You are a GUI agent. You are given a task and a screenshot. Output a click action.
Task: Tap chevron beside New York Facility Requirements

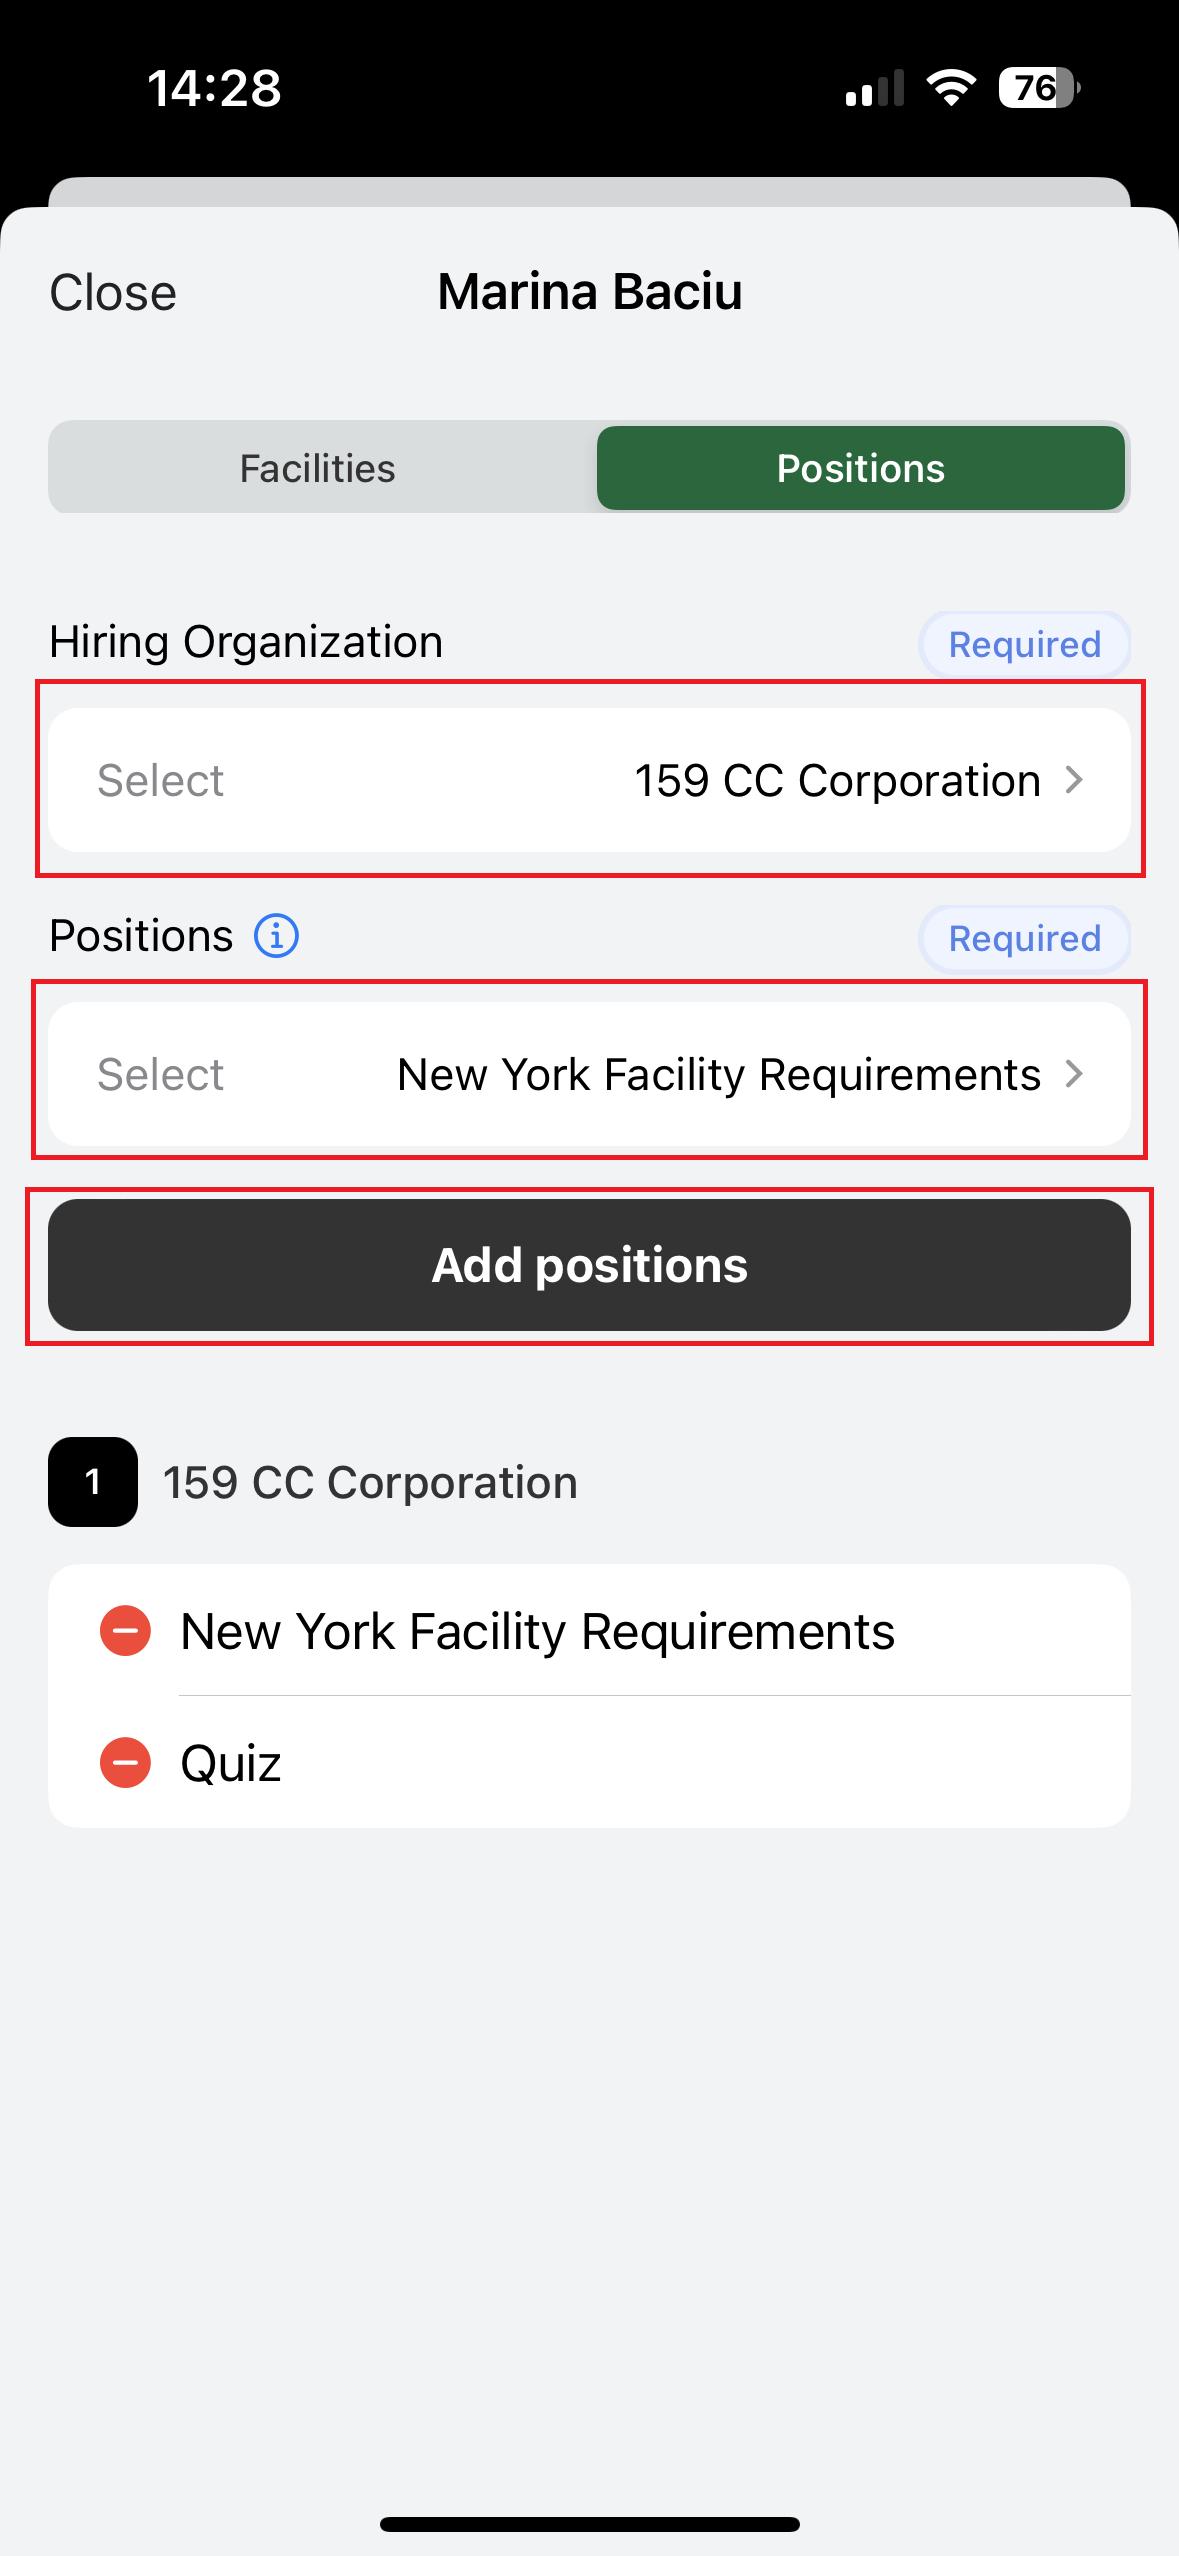coord(1074,1074)
